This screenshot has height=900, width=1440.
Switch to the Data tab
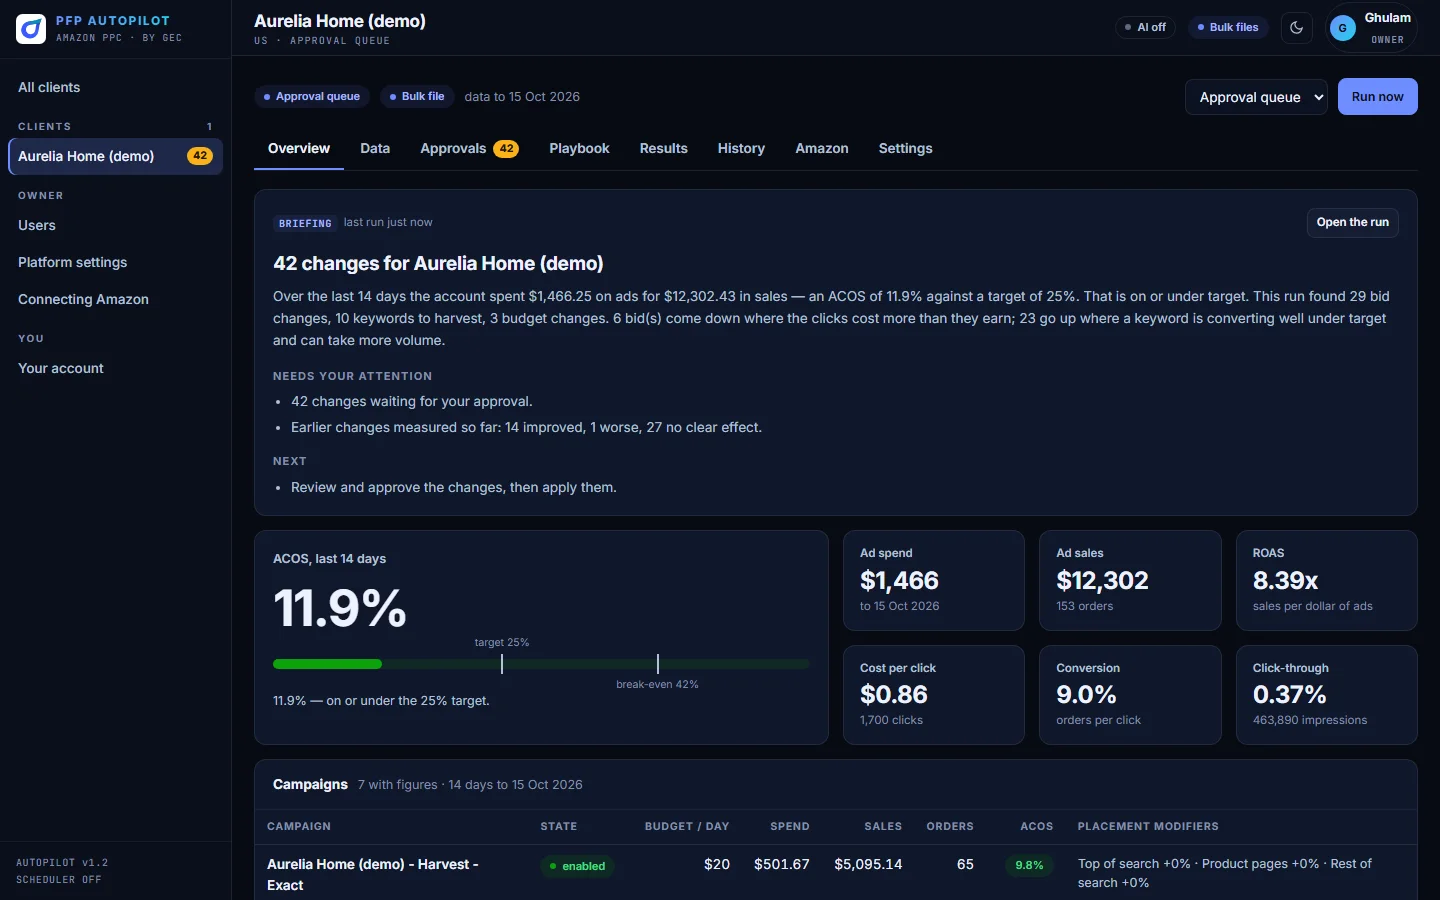[x=375, y=148]
